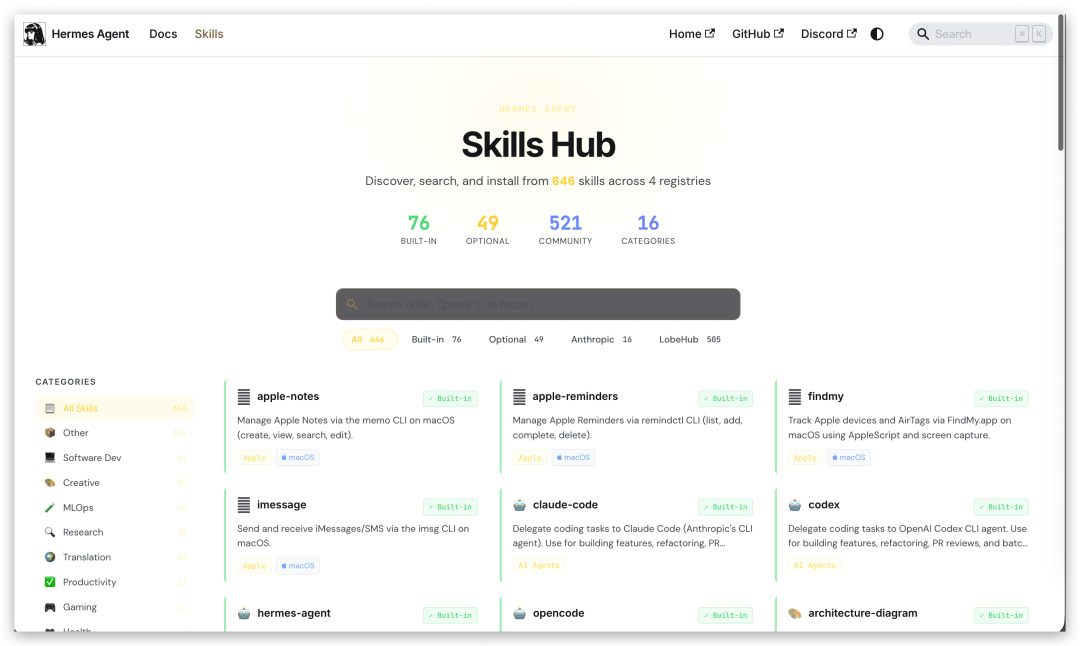Click the opencode robot icon
The height and width of the screenshot is (646, 1080).
[x=519, y=613]
